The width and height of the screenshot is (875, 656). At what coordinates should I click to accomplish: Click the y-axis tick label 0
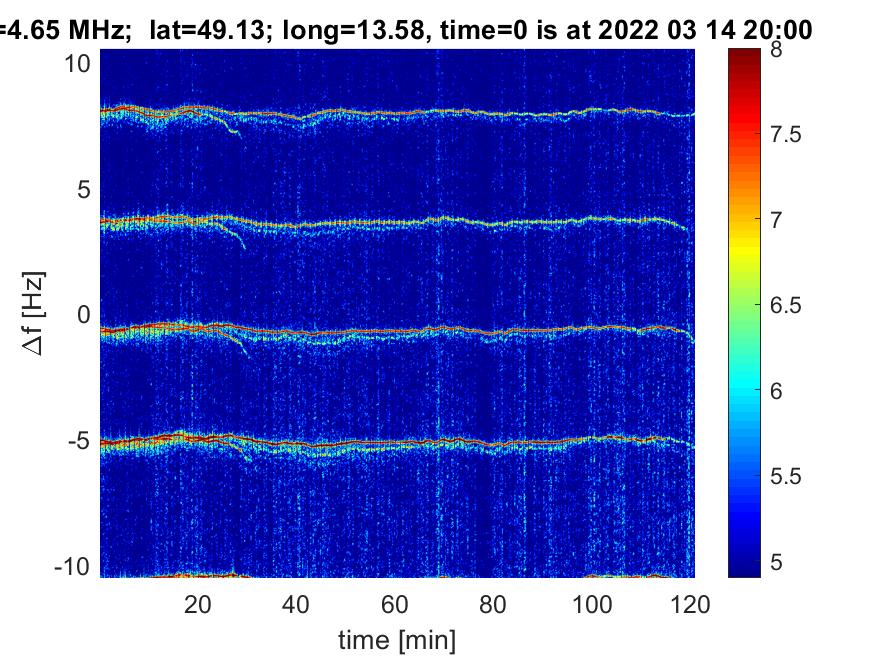click(x=84, y=315)
